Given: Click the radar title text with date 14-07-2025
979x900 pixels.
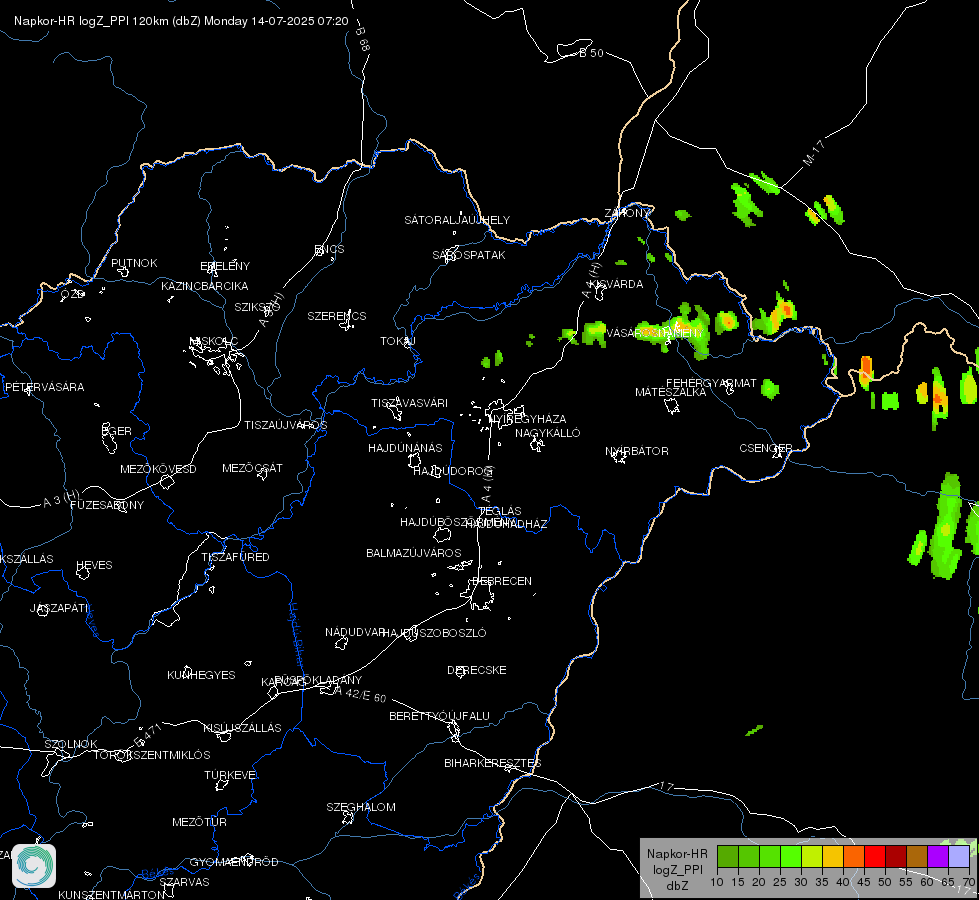Looking at the screenshot, I should click(181, 21).
